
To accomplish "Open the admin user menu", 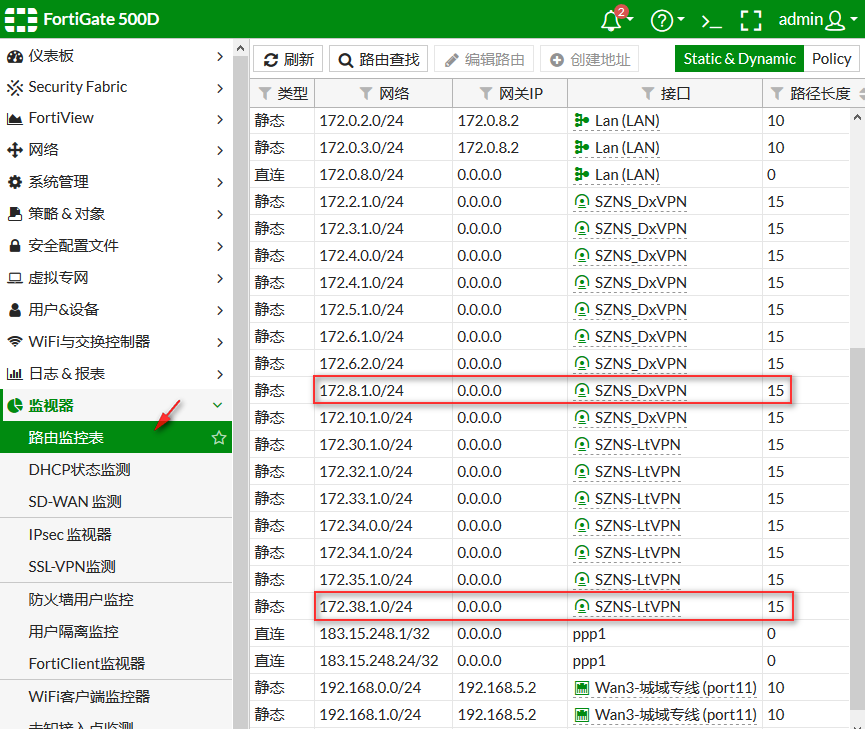I will coord(818,20).
